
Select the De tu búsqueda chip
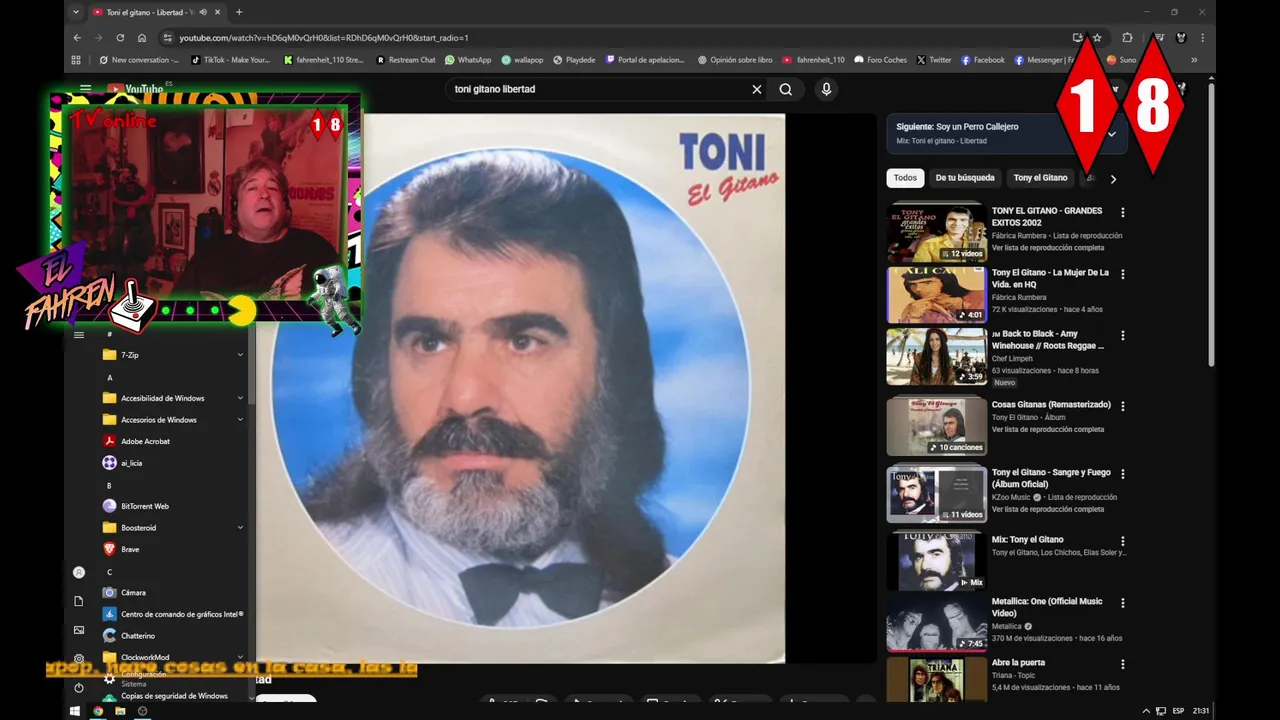pos(965,178)
